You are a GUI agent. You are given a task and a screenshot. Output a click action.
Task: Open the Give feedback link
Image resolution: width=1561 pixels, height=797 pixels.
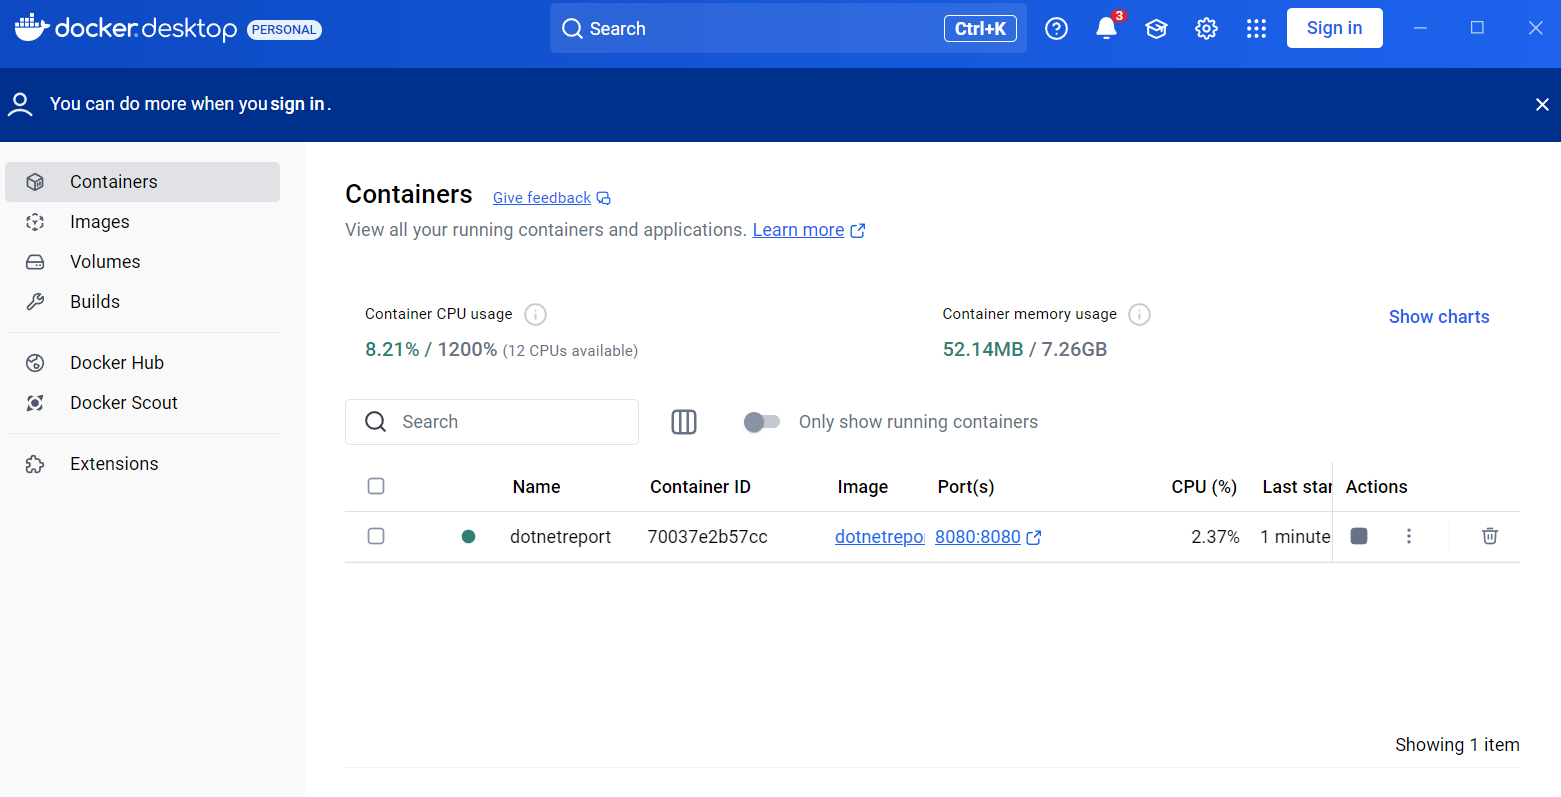coord(542,198)
